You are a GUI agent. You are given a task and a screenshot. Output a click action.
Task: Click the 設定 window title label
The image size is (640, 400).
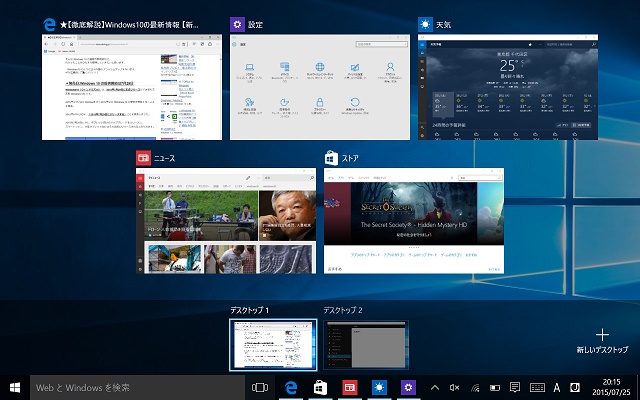[x=256, y=25]
